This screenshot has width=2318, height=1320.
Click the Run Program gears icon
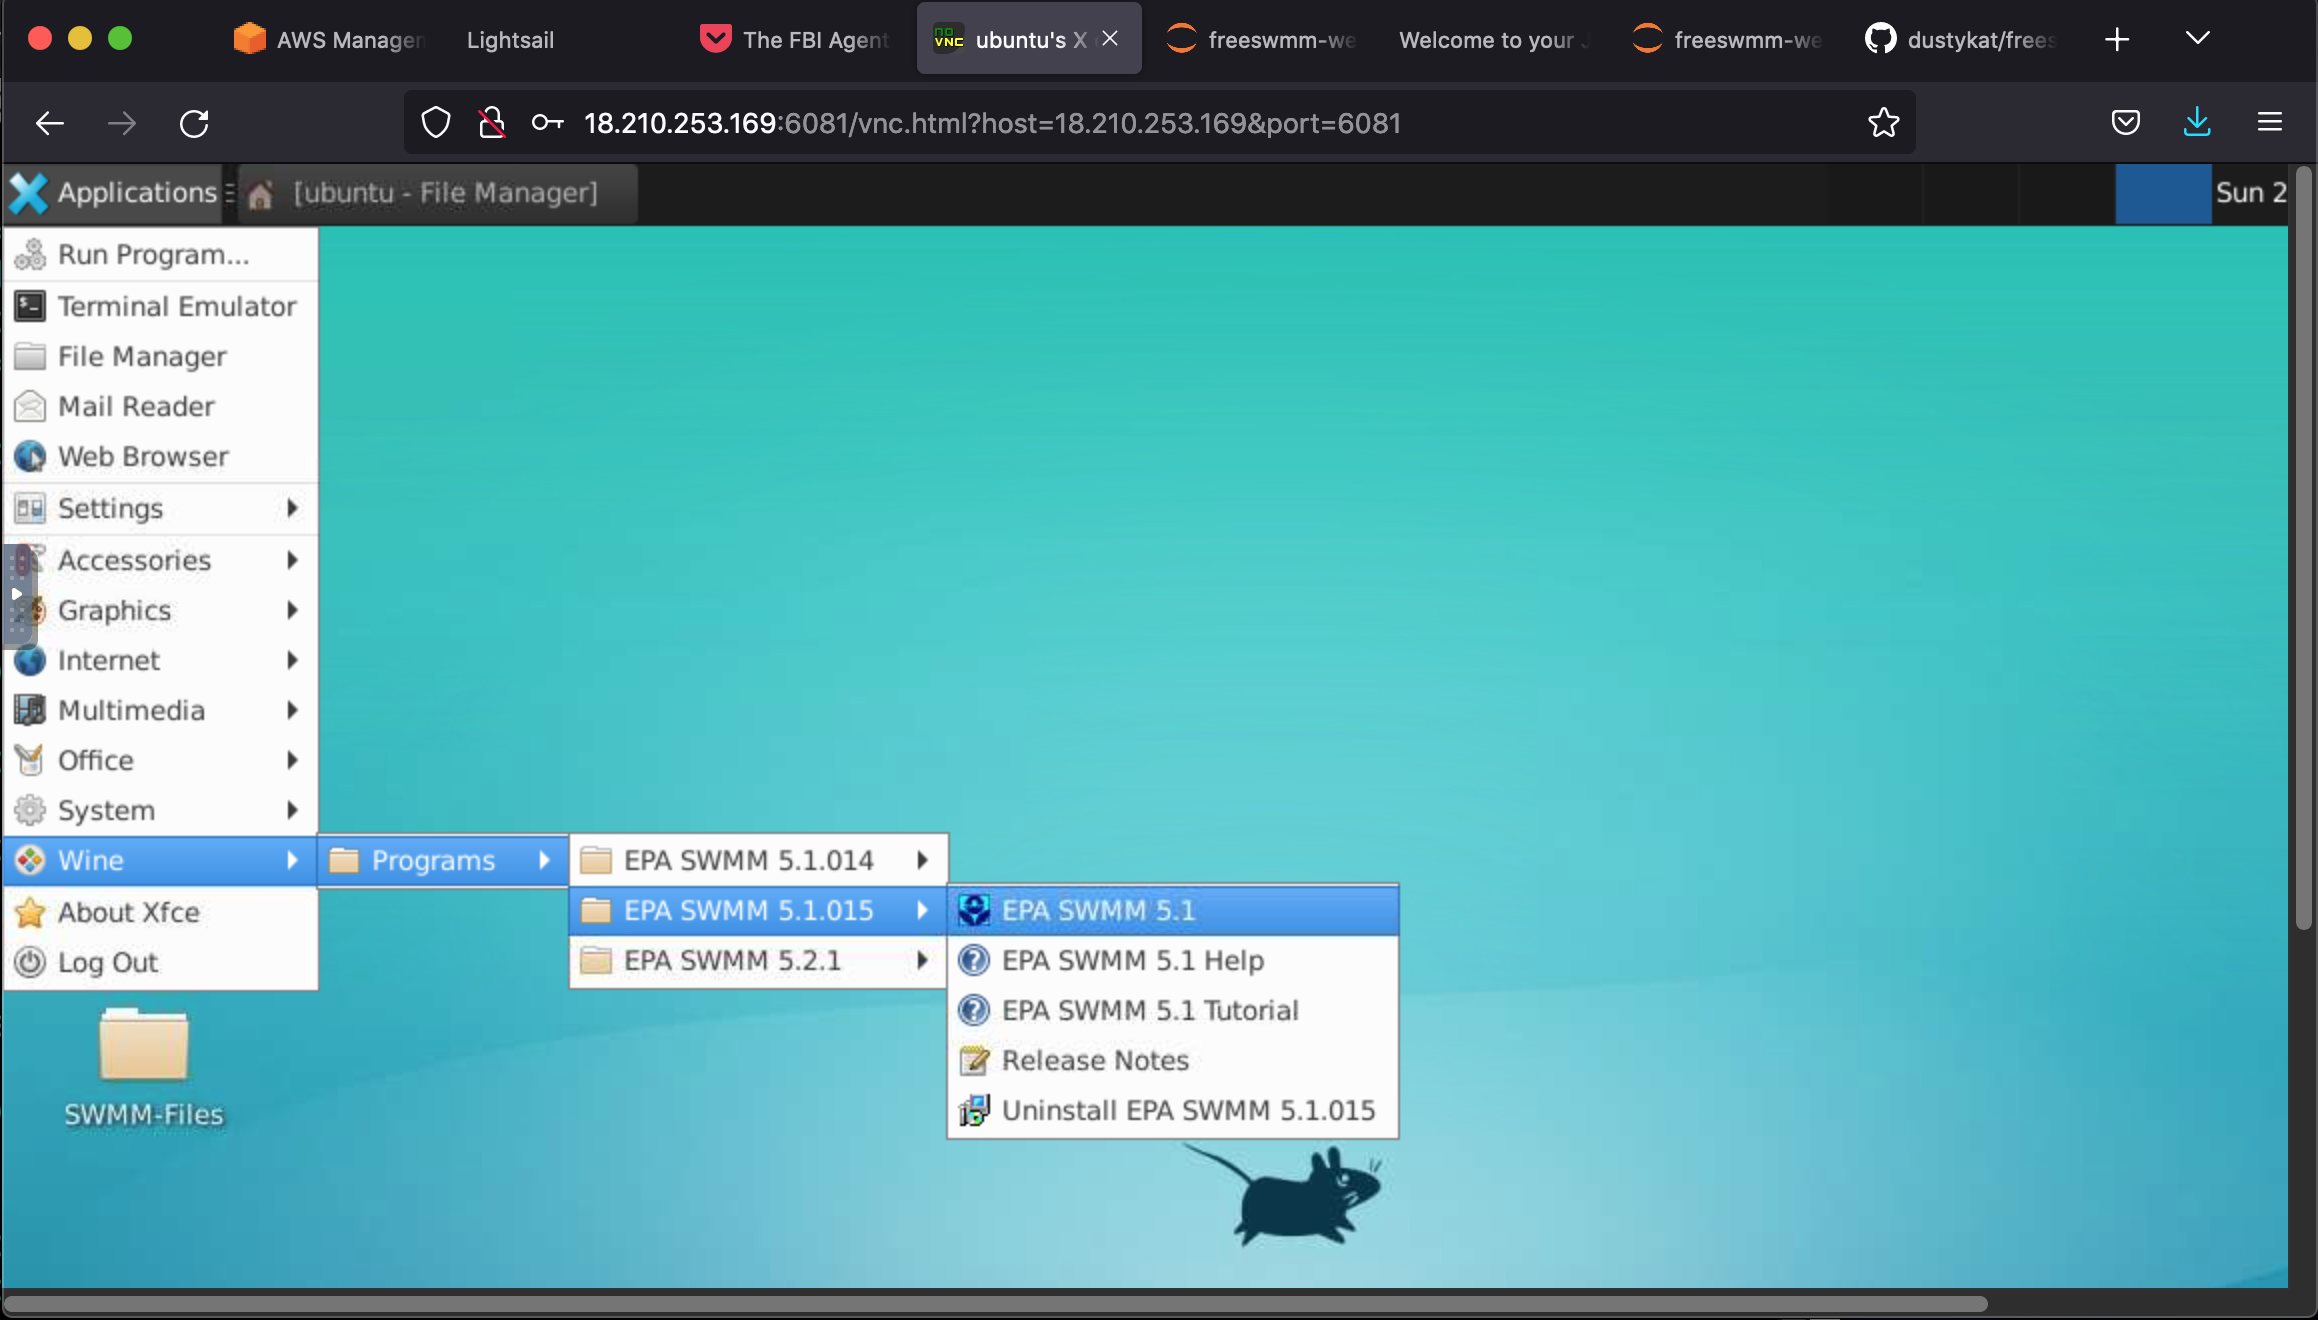click(x=30, y=255)
